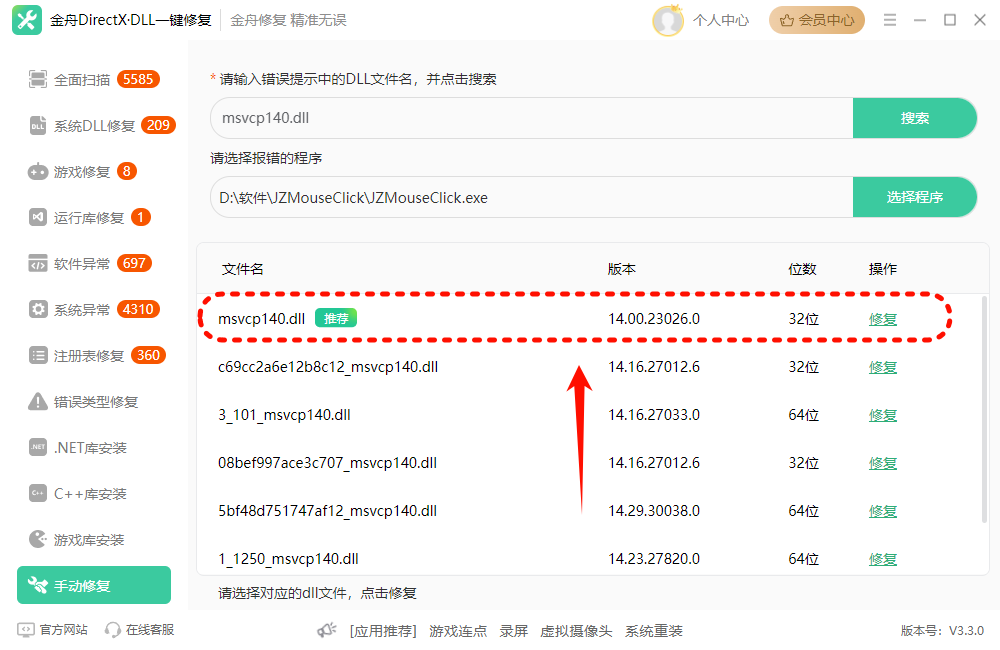Click version number V3.3.0 text
1000x650 pixels.
pyautogui.click(x=966, y=631)
